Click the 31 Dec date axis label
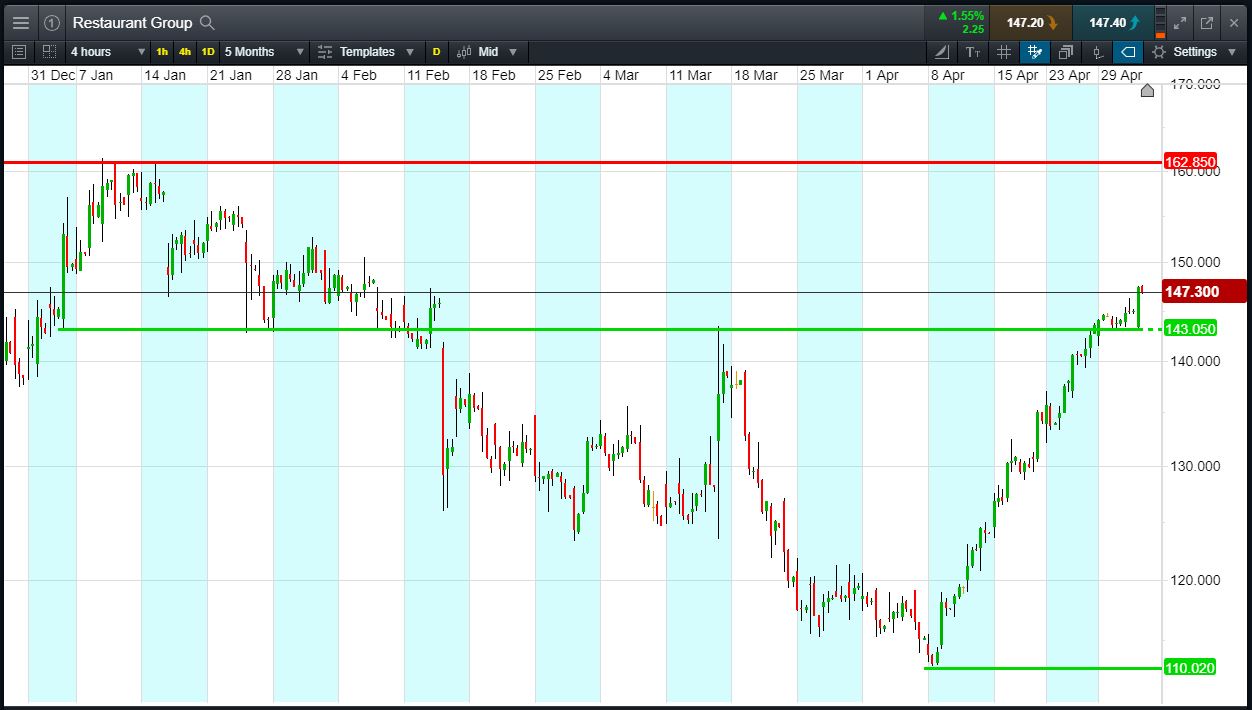The width and height of the screenshot is (1252, 710). point(52,75)
